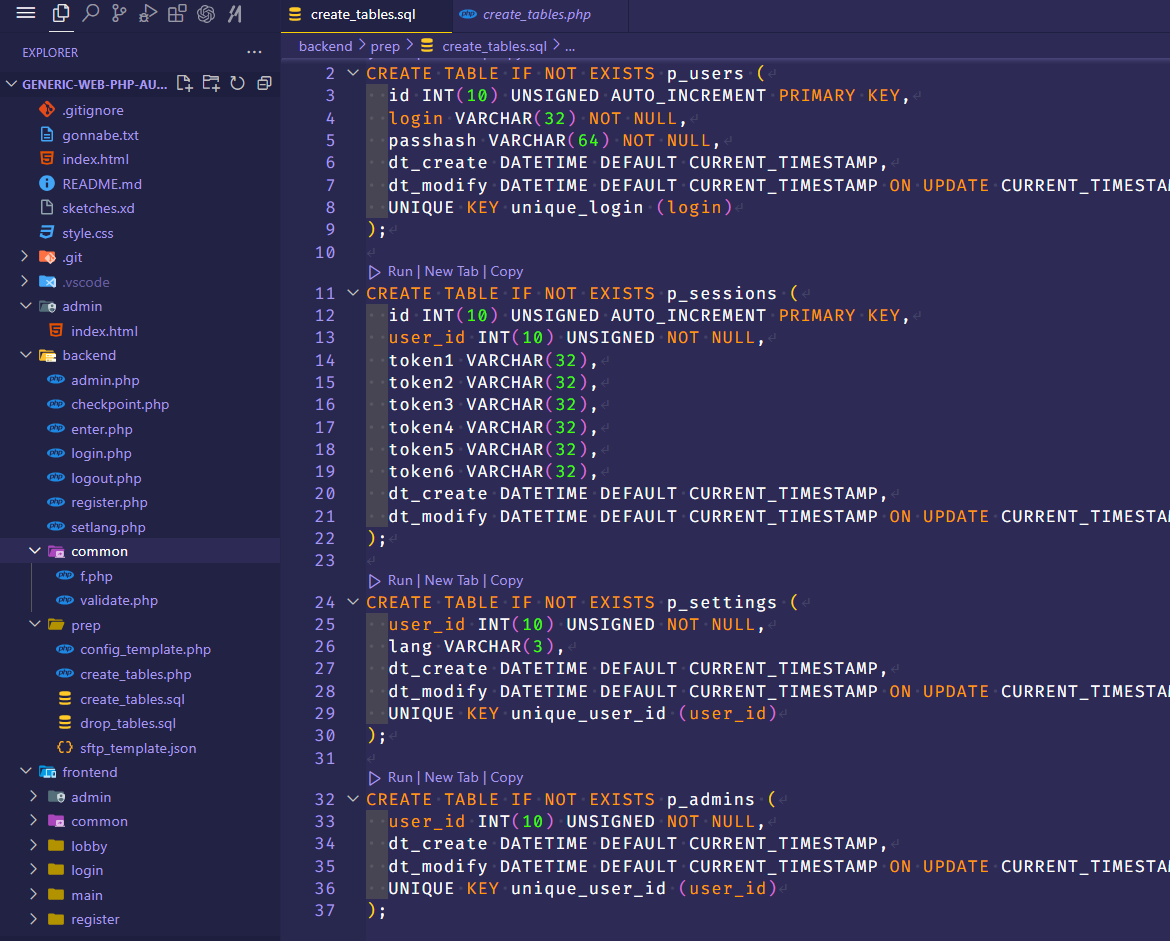The width and height of the screenshot is (1170, 941).
Task: Click the run triangle above p_admins
Action: (375, 778)
